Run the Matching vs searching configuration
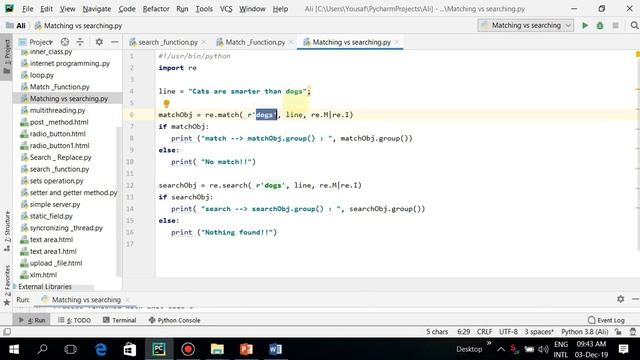 point(585,25)
